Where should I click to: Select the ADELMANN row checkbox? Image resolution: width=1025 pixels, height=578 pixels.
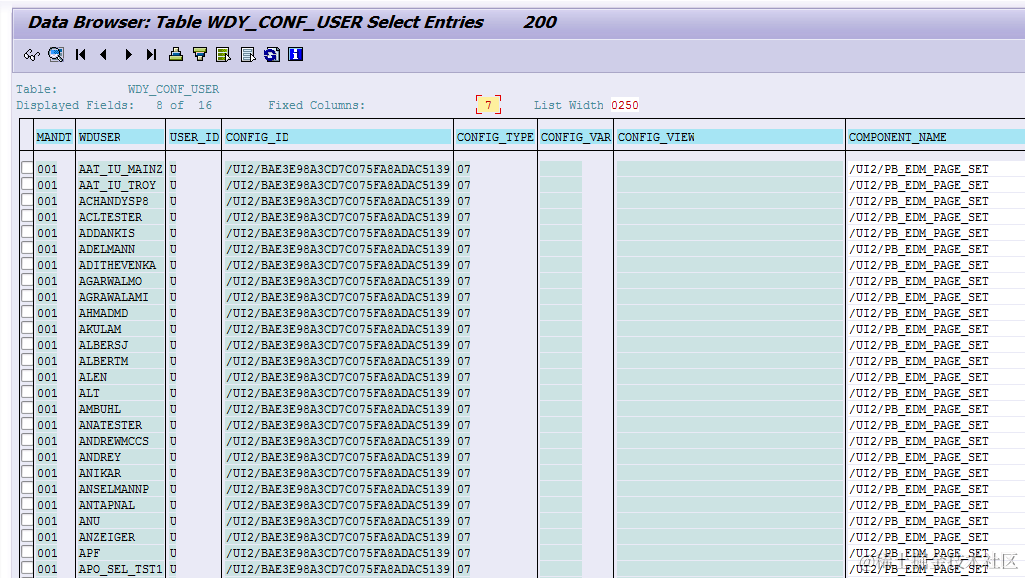point(27,248)
